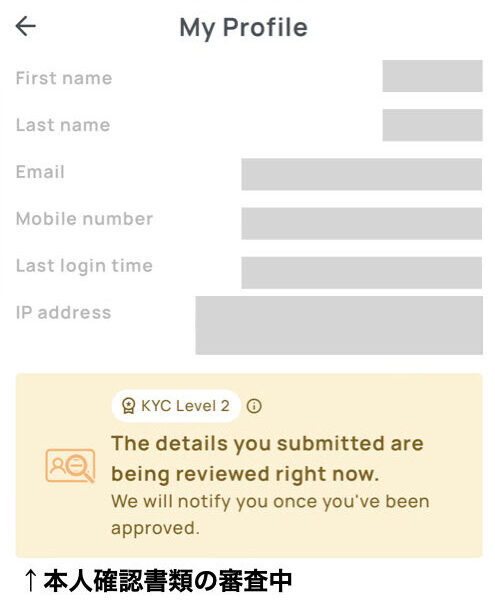Tap the 'details being reviewed' message
Image resolution: width=495 pixels, height=607 pixels.
tap(267, 459)
